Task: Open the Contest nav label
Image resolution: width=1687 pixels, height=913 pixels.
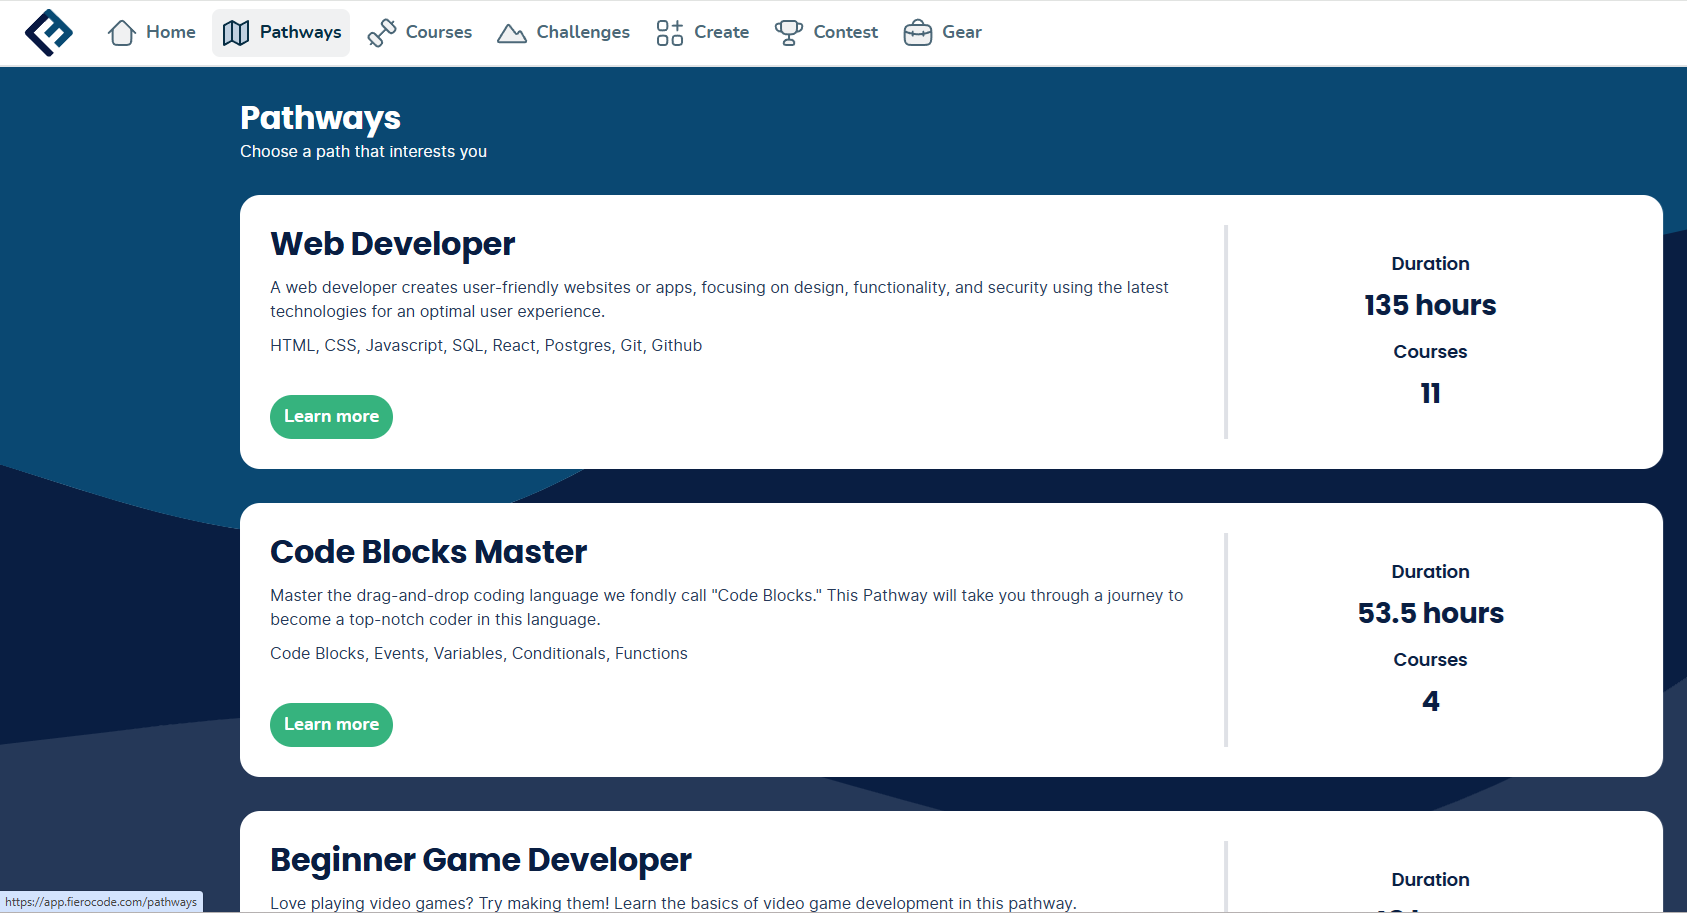Action: (x=846, y=32)
